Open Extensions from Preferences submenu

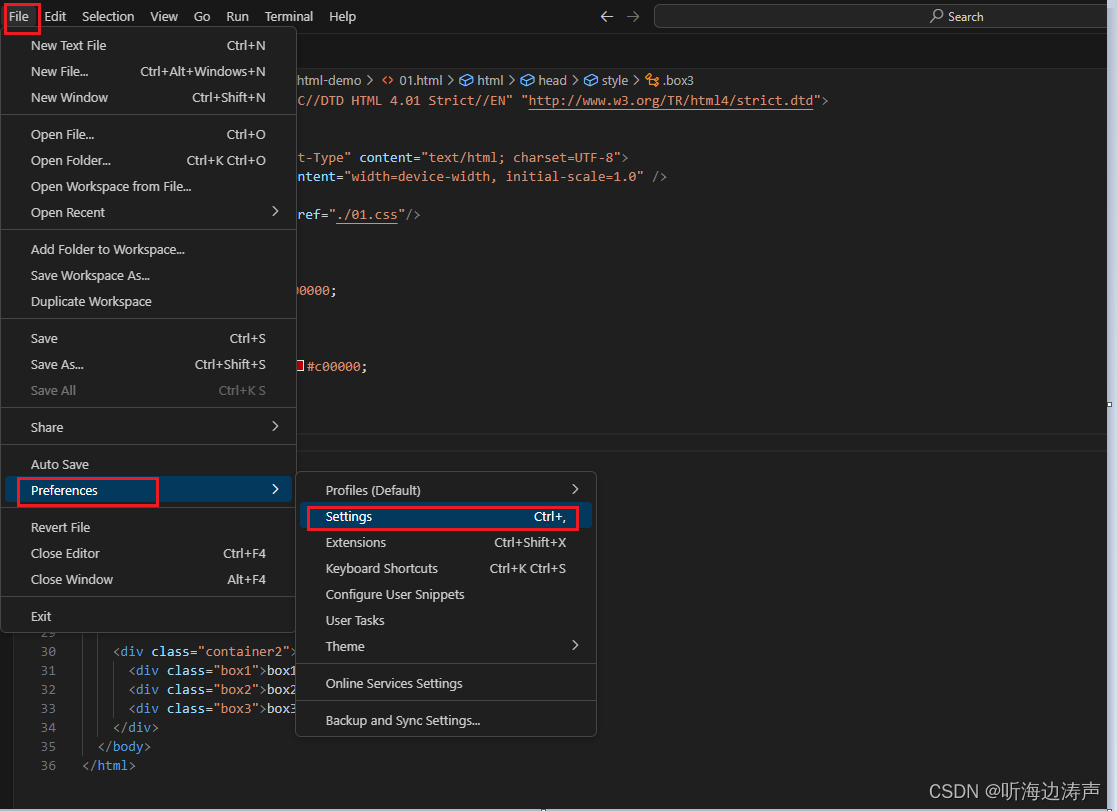[x=446, y=542]
